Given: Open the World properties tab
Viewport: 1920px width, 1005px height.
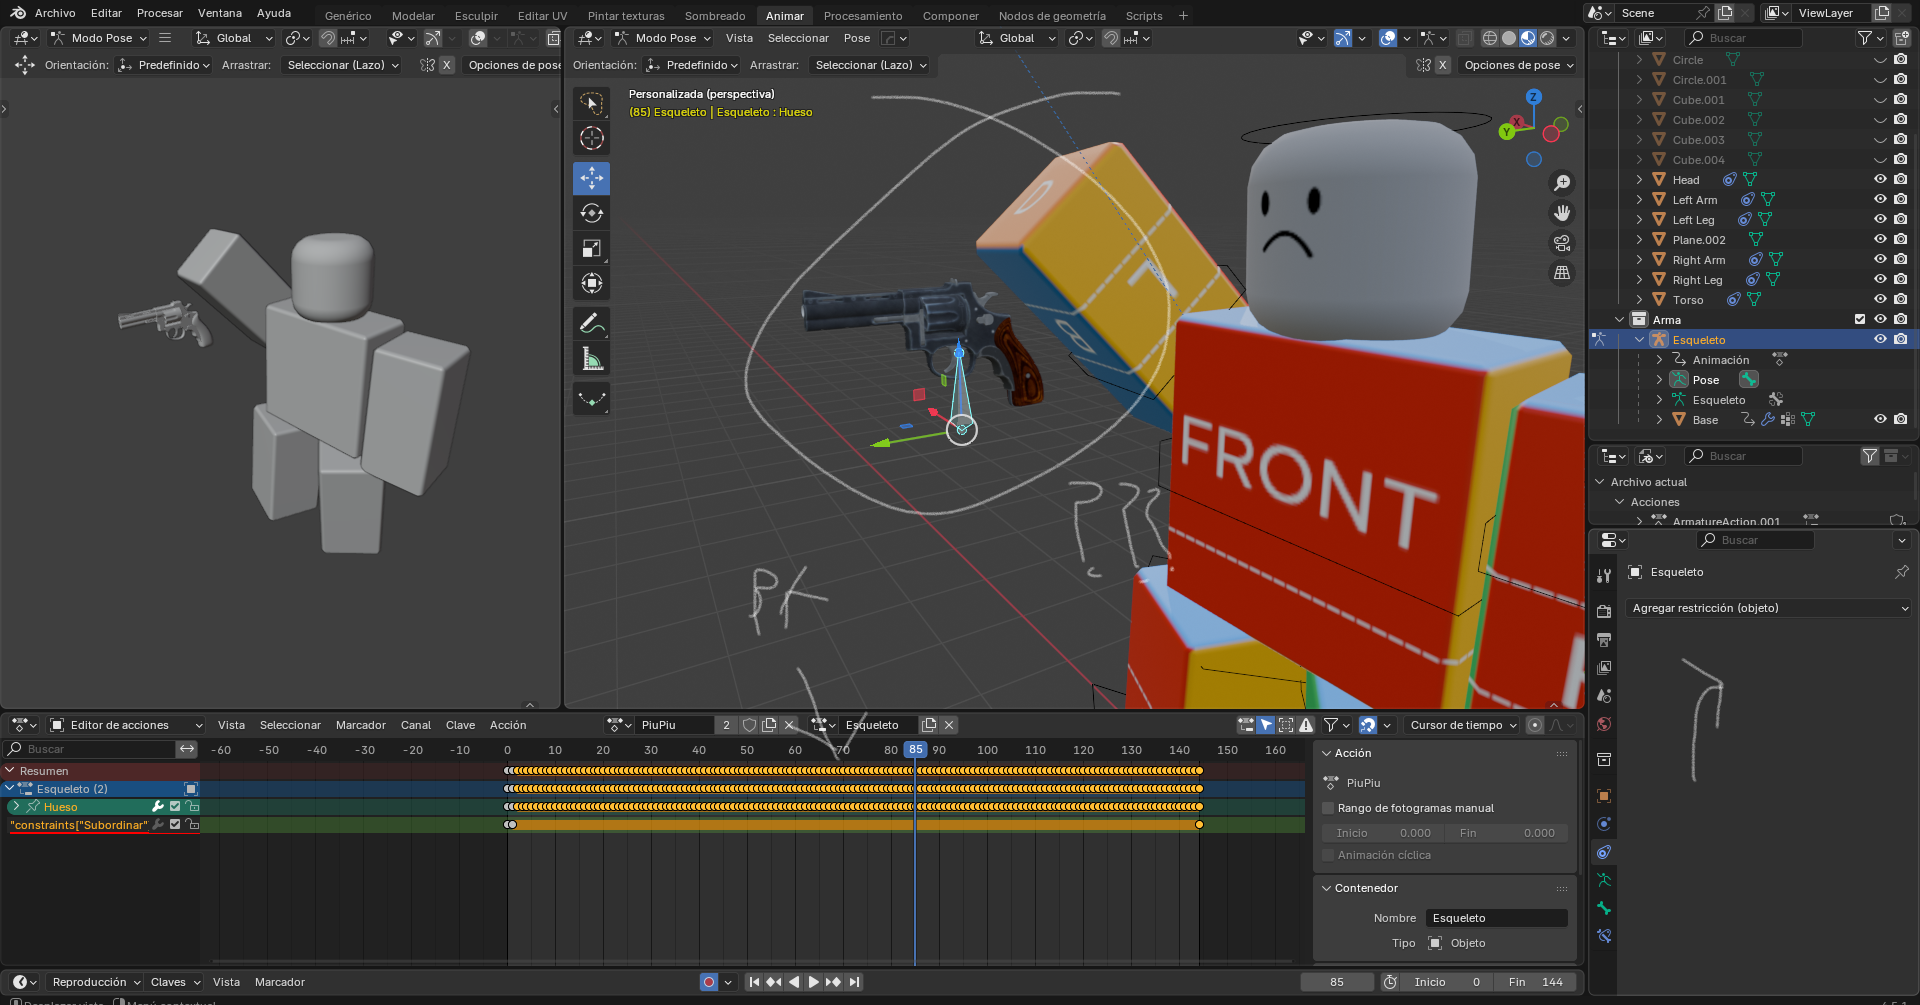Looking at the screenshot, I should [1604, 723].
